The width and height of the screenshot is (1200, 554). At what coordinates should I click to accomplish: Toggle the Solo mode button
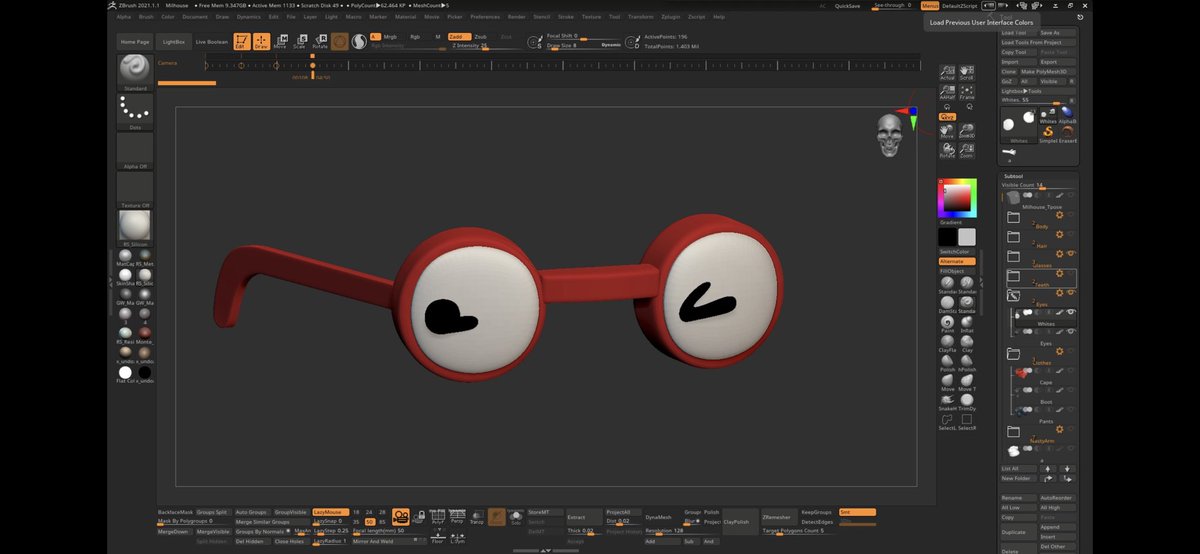coord(516,517)
